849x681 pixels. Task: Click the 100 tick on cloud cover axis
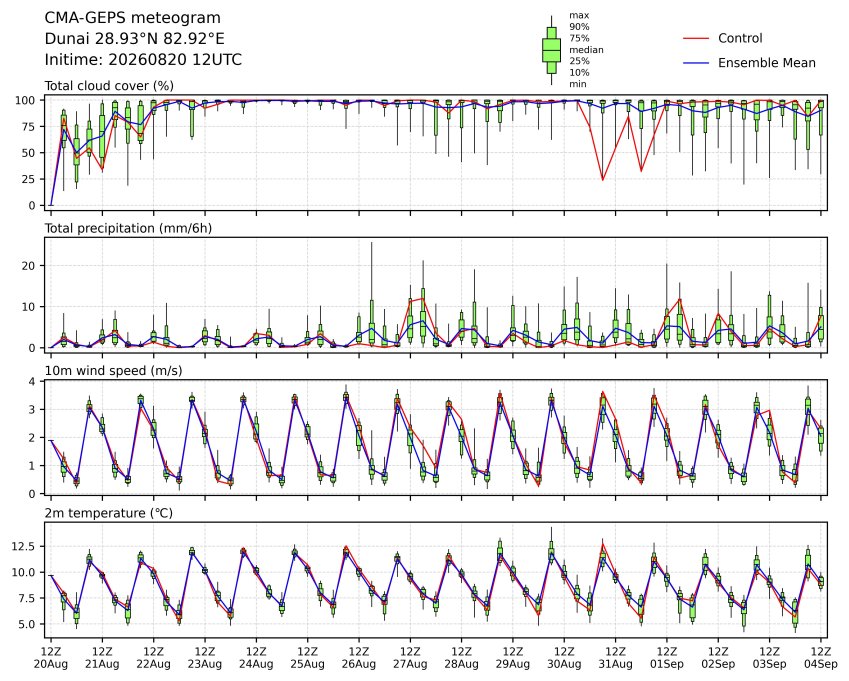coord(25,101)
